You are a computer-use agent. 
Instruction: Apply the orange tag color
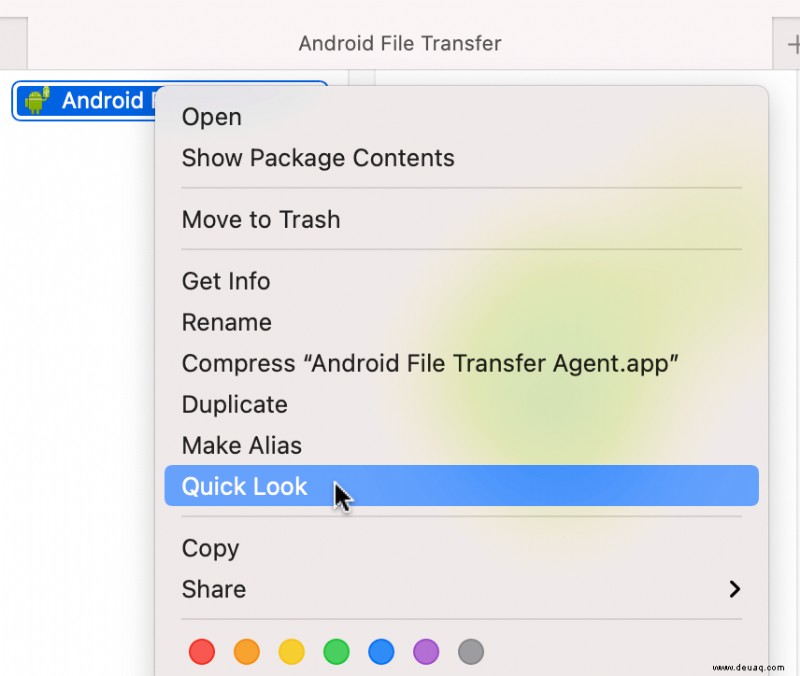[x=247, y=652]
